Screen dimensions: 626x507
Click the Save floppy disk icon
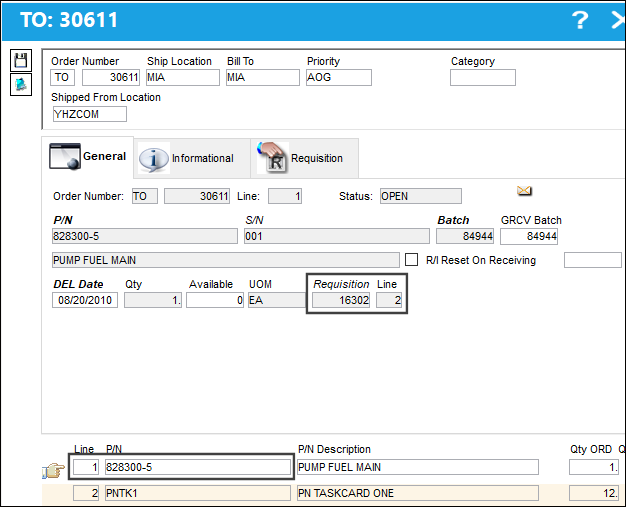21,61
